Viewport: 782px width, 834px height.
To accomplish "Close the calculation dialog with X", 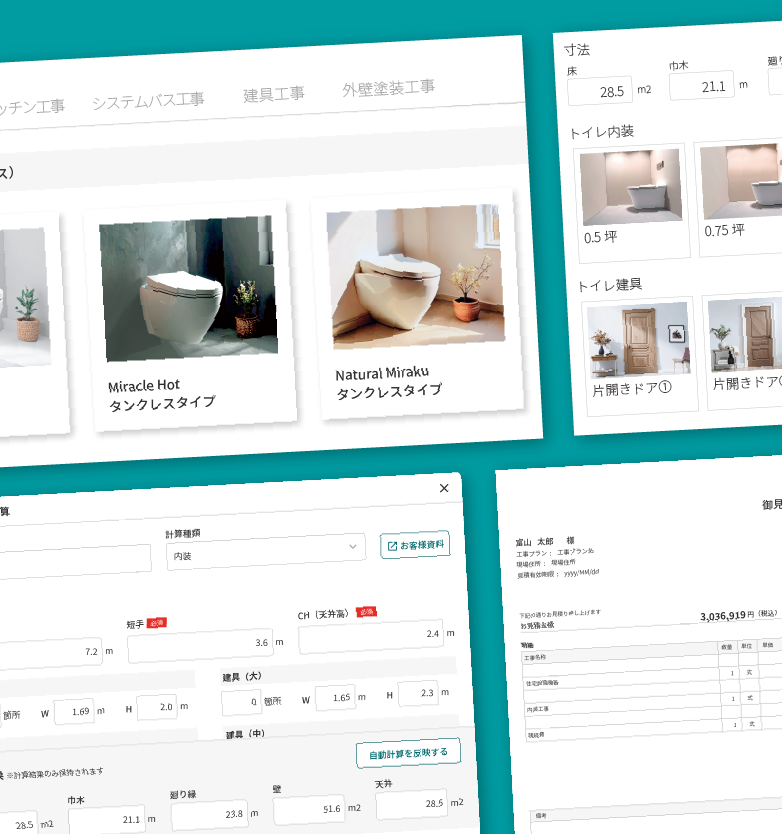I will pos(444,488).
